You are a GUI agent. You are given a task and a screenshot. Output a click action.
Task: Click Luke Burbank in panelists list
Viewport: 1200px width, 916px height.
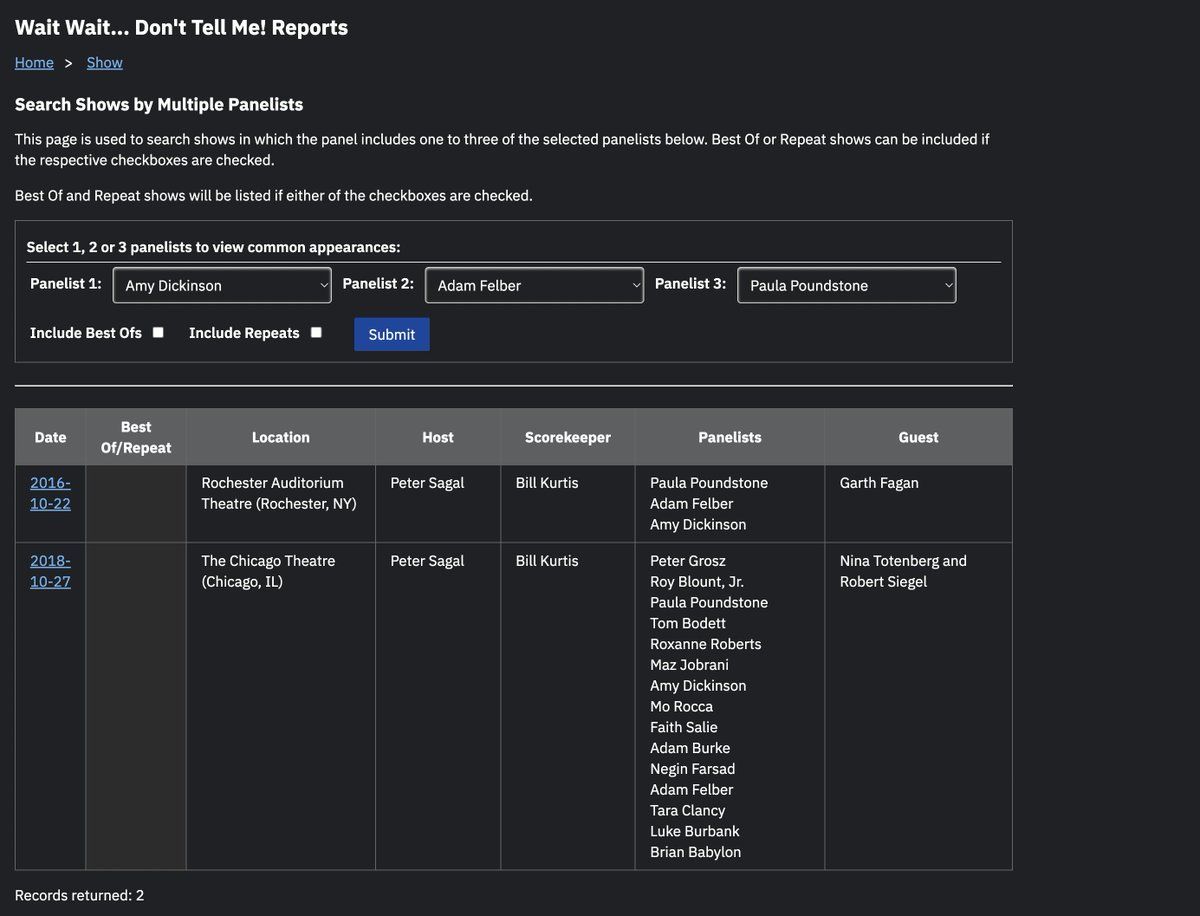[x=695, y=831]
